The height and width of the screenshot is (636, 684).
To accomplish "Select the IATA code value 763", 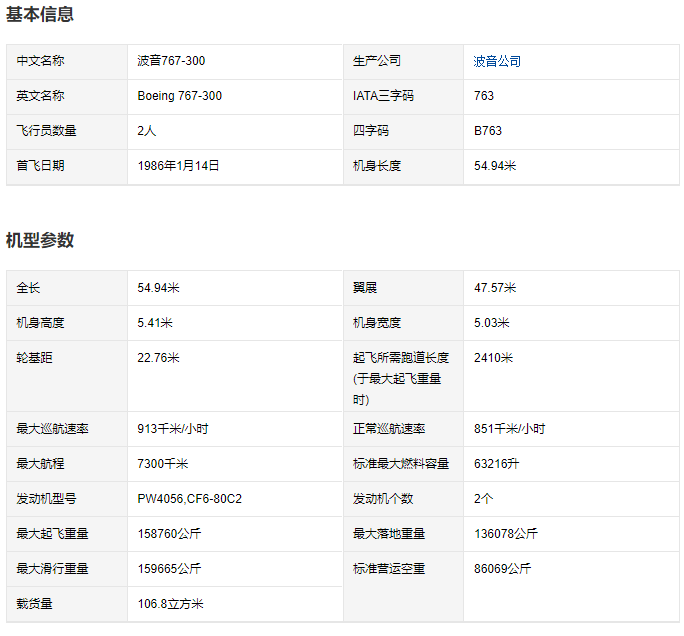I will [x=484, y=96].
